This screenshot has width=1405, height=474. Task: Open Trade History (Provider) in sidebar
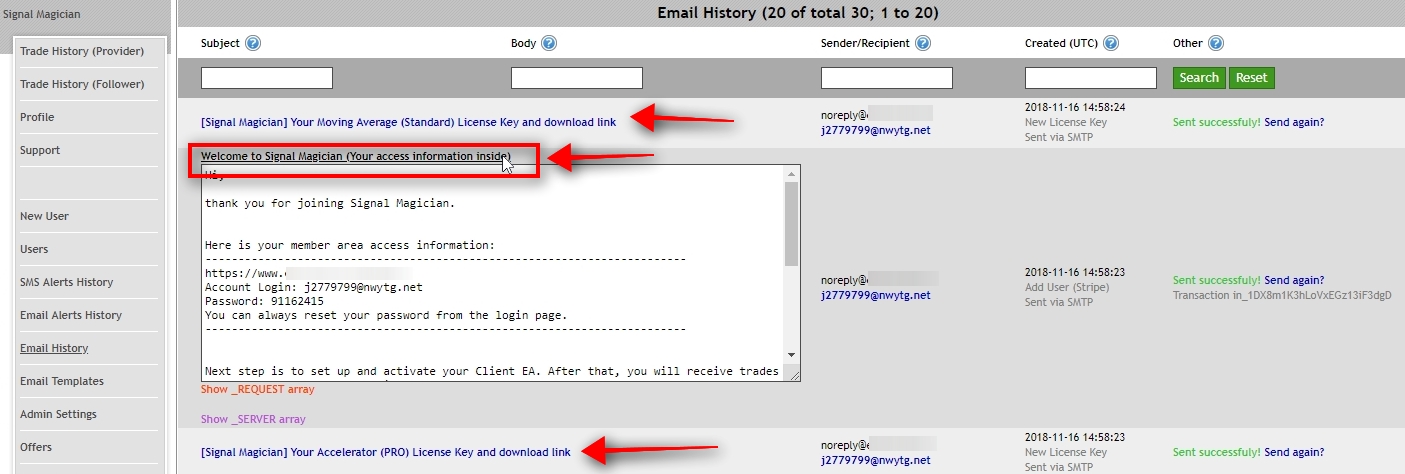tap(82, 51)
